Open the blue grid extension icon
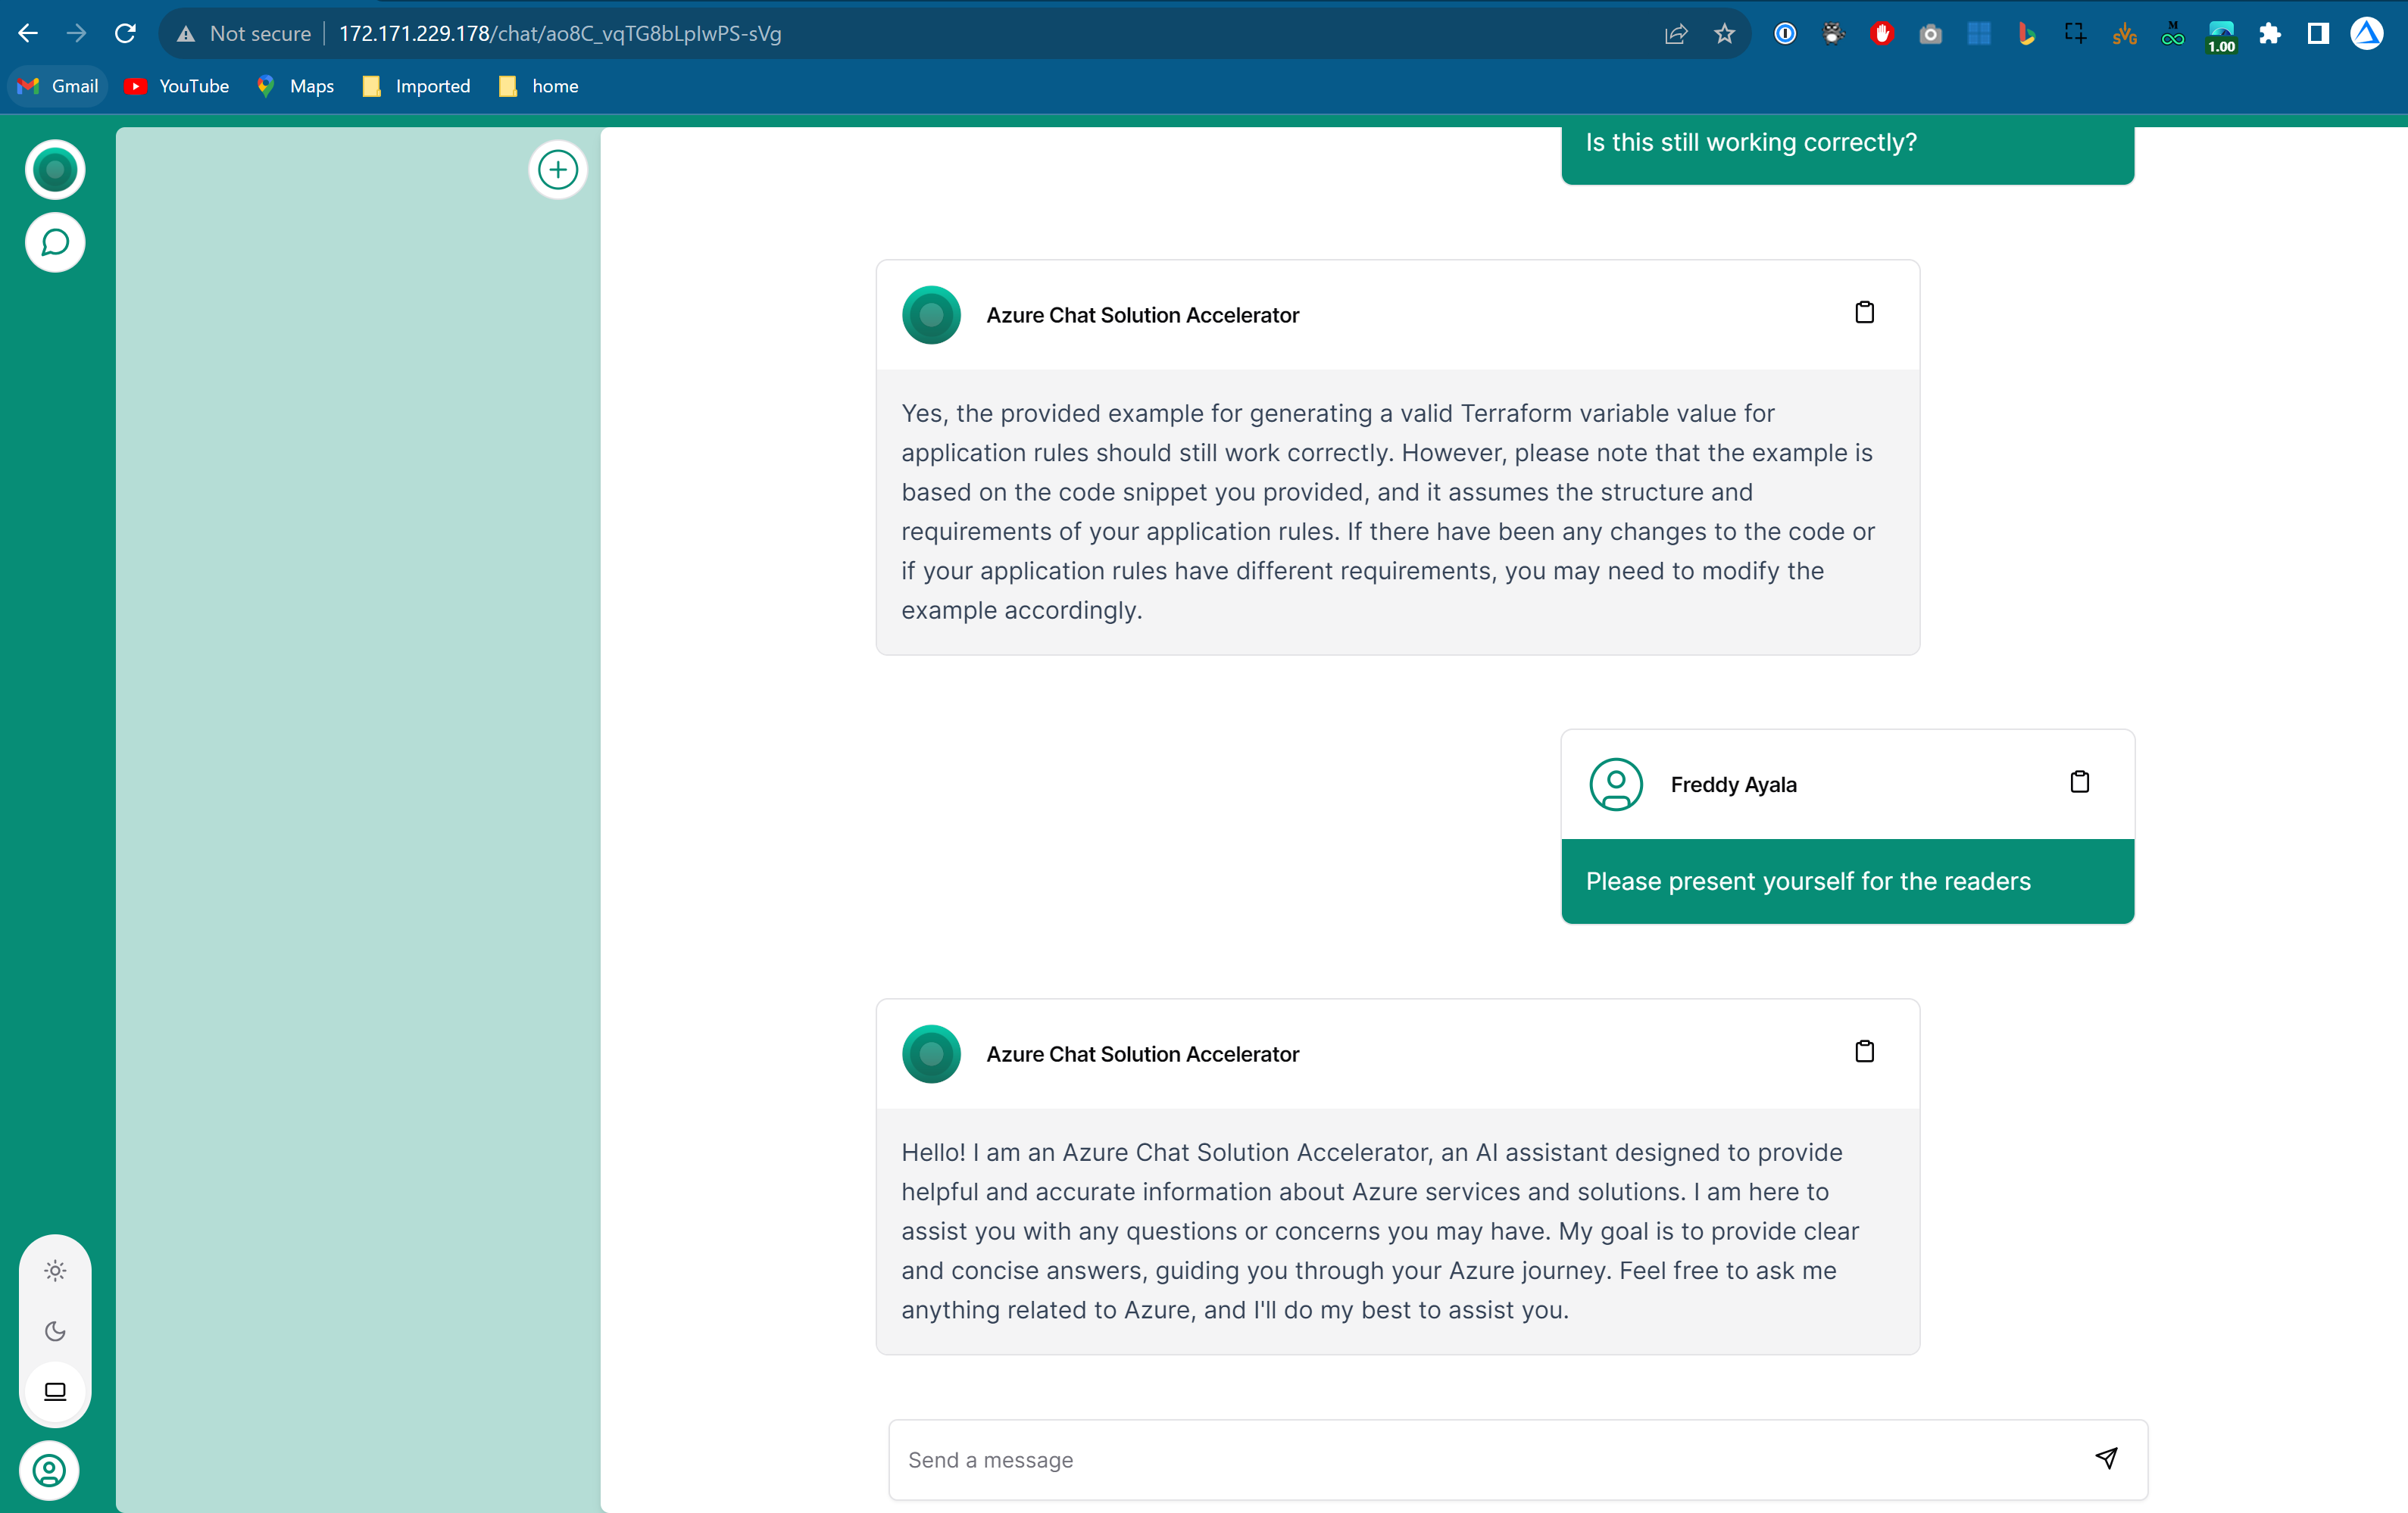Viewport: 2408px width, 1513px height. click(1979, 34)
